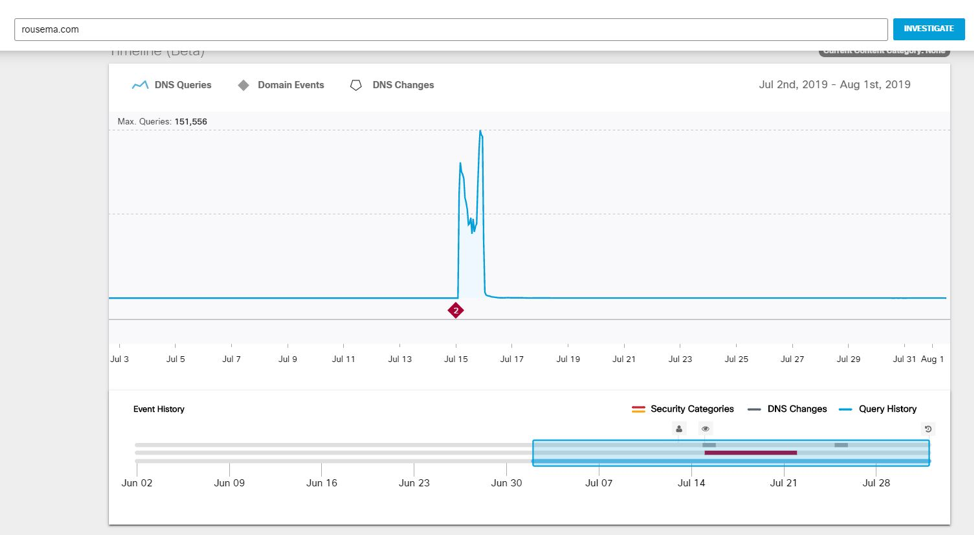Click the blue selected range in Event History

[620, 453]
